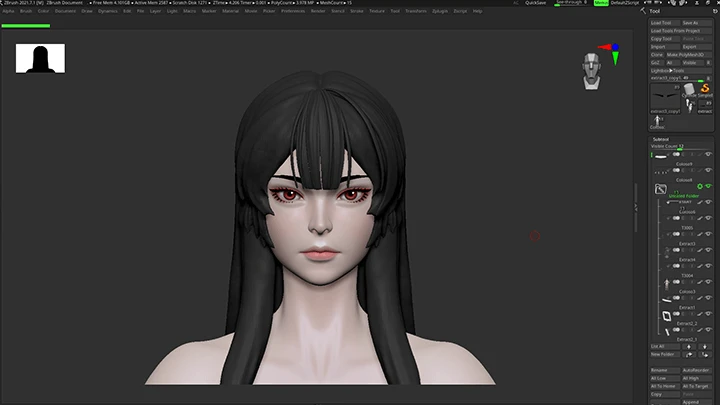Select the SimpleBrush tool icon
The height and width of the screenshot is (405, 720).
[x=705, y=90]
